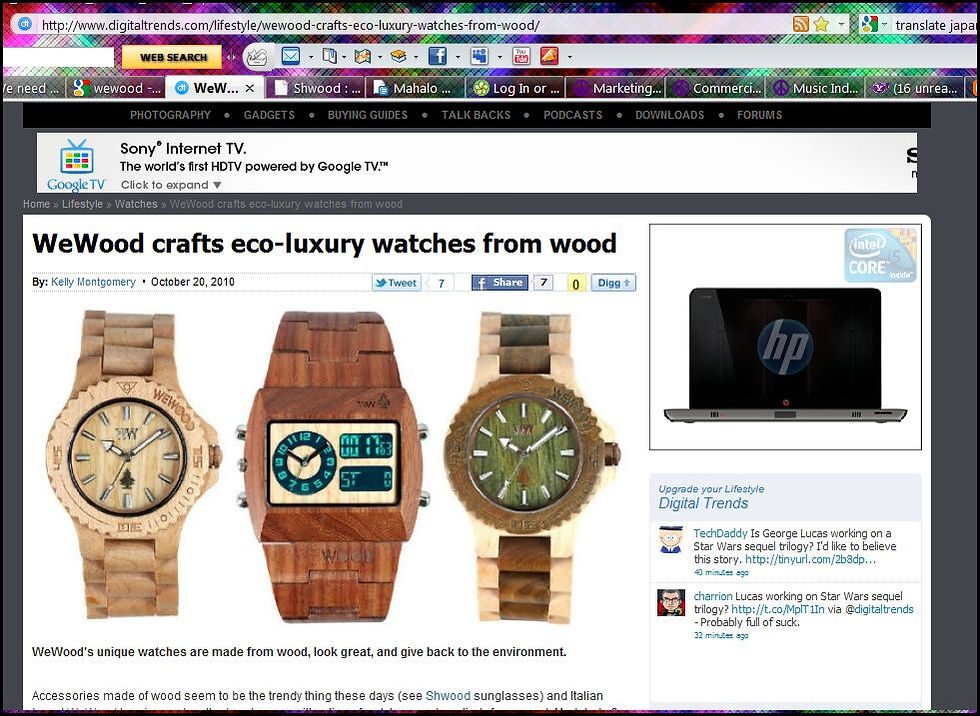Click the RSS feed icon in address bar
Image resolution: width=980 pixels, height=716 pixels.
(x=801, y=24)
